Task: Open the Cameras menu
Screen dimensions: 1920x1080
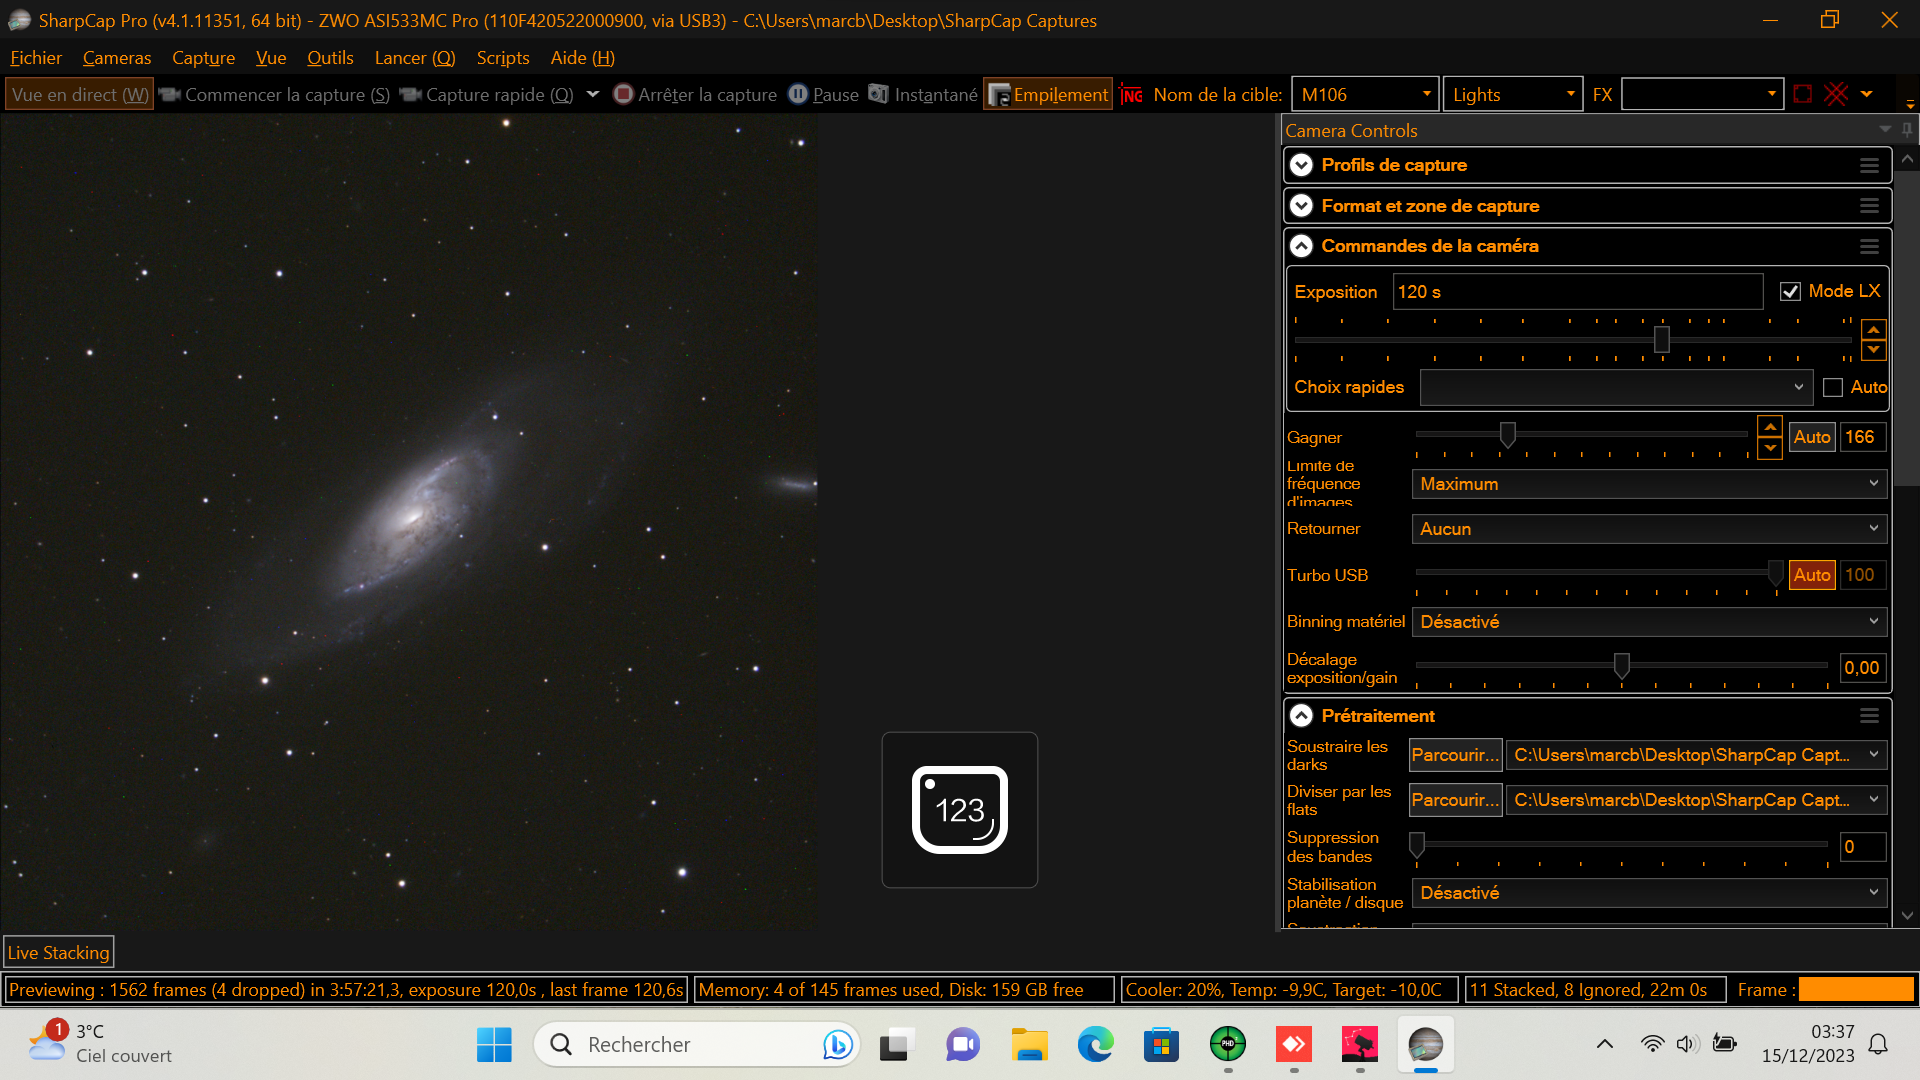Action: click(x=117, y=58)
